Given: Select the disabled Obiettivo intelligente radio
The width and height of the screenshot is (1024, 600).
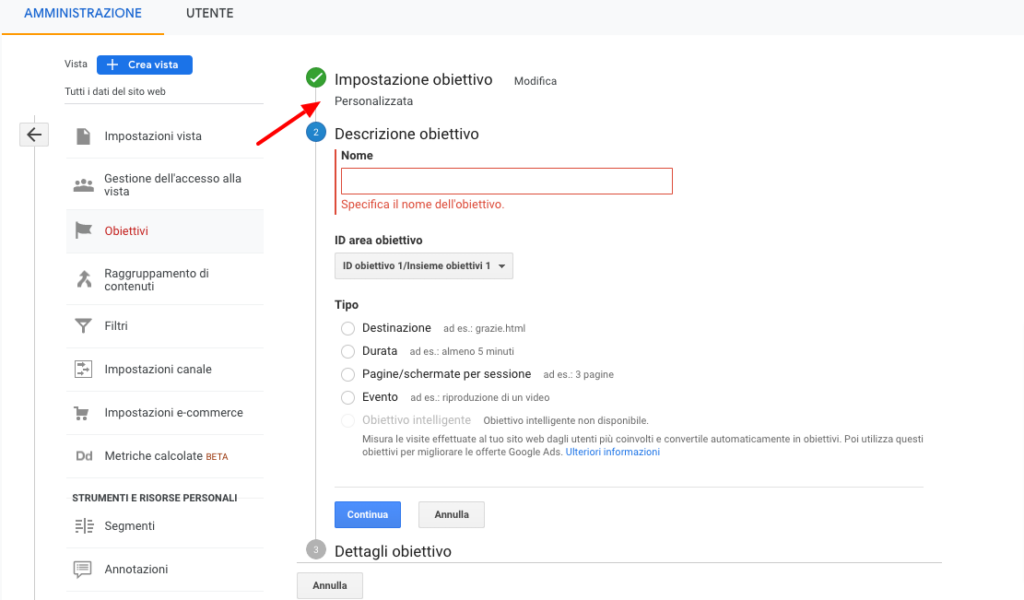Looking at the screenshot, I should pyautogui.click(x=348, y=420).
